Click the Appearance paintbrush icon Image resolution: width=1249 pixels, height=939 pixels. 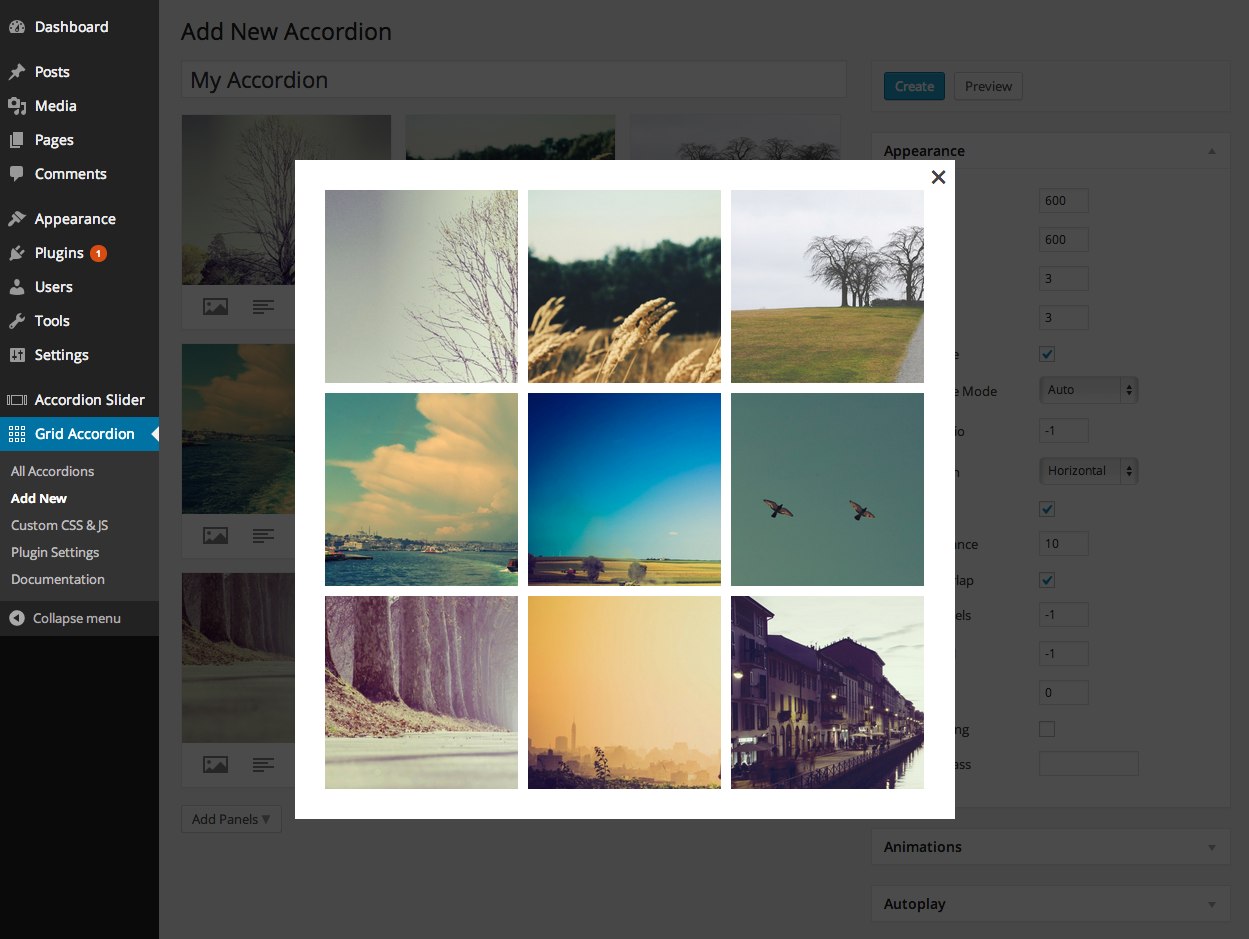[x=17, y=219]
